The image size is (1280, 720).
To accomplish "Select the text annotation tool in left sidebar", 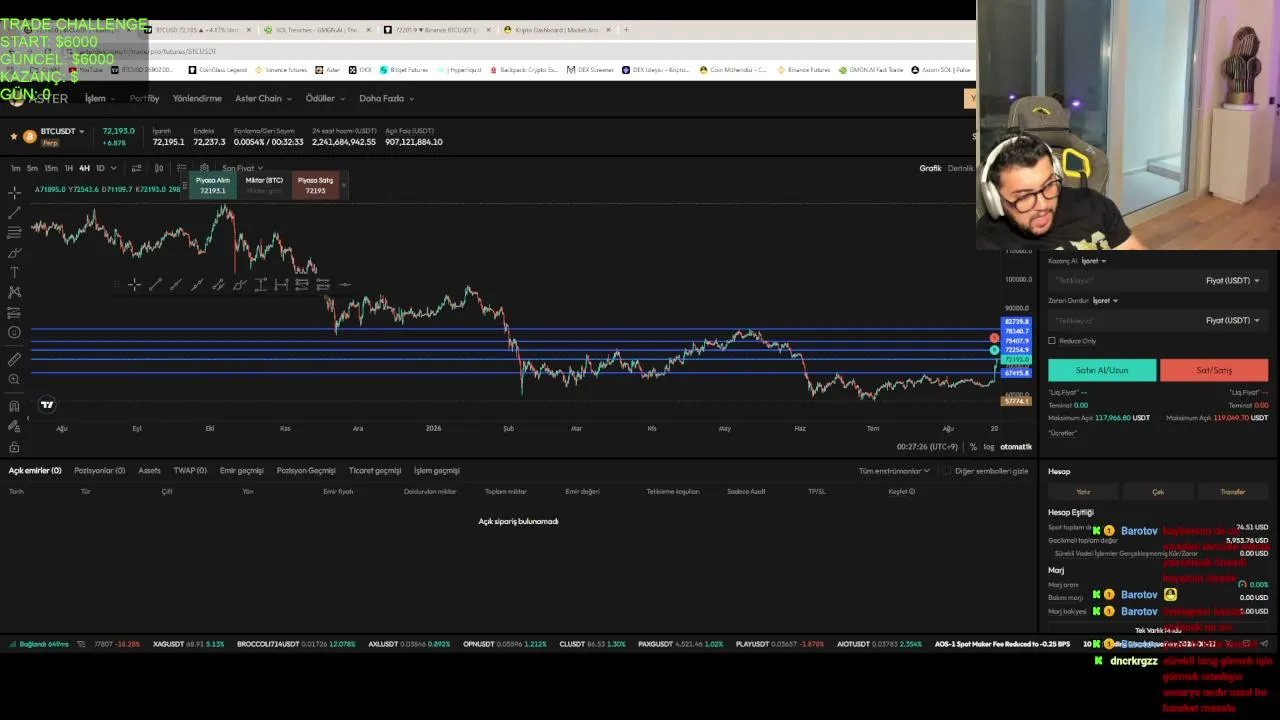I will coord(14,272).
